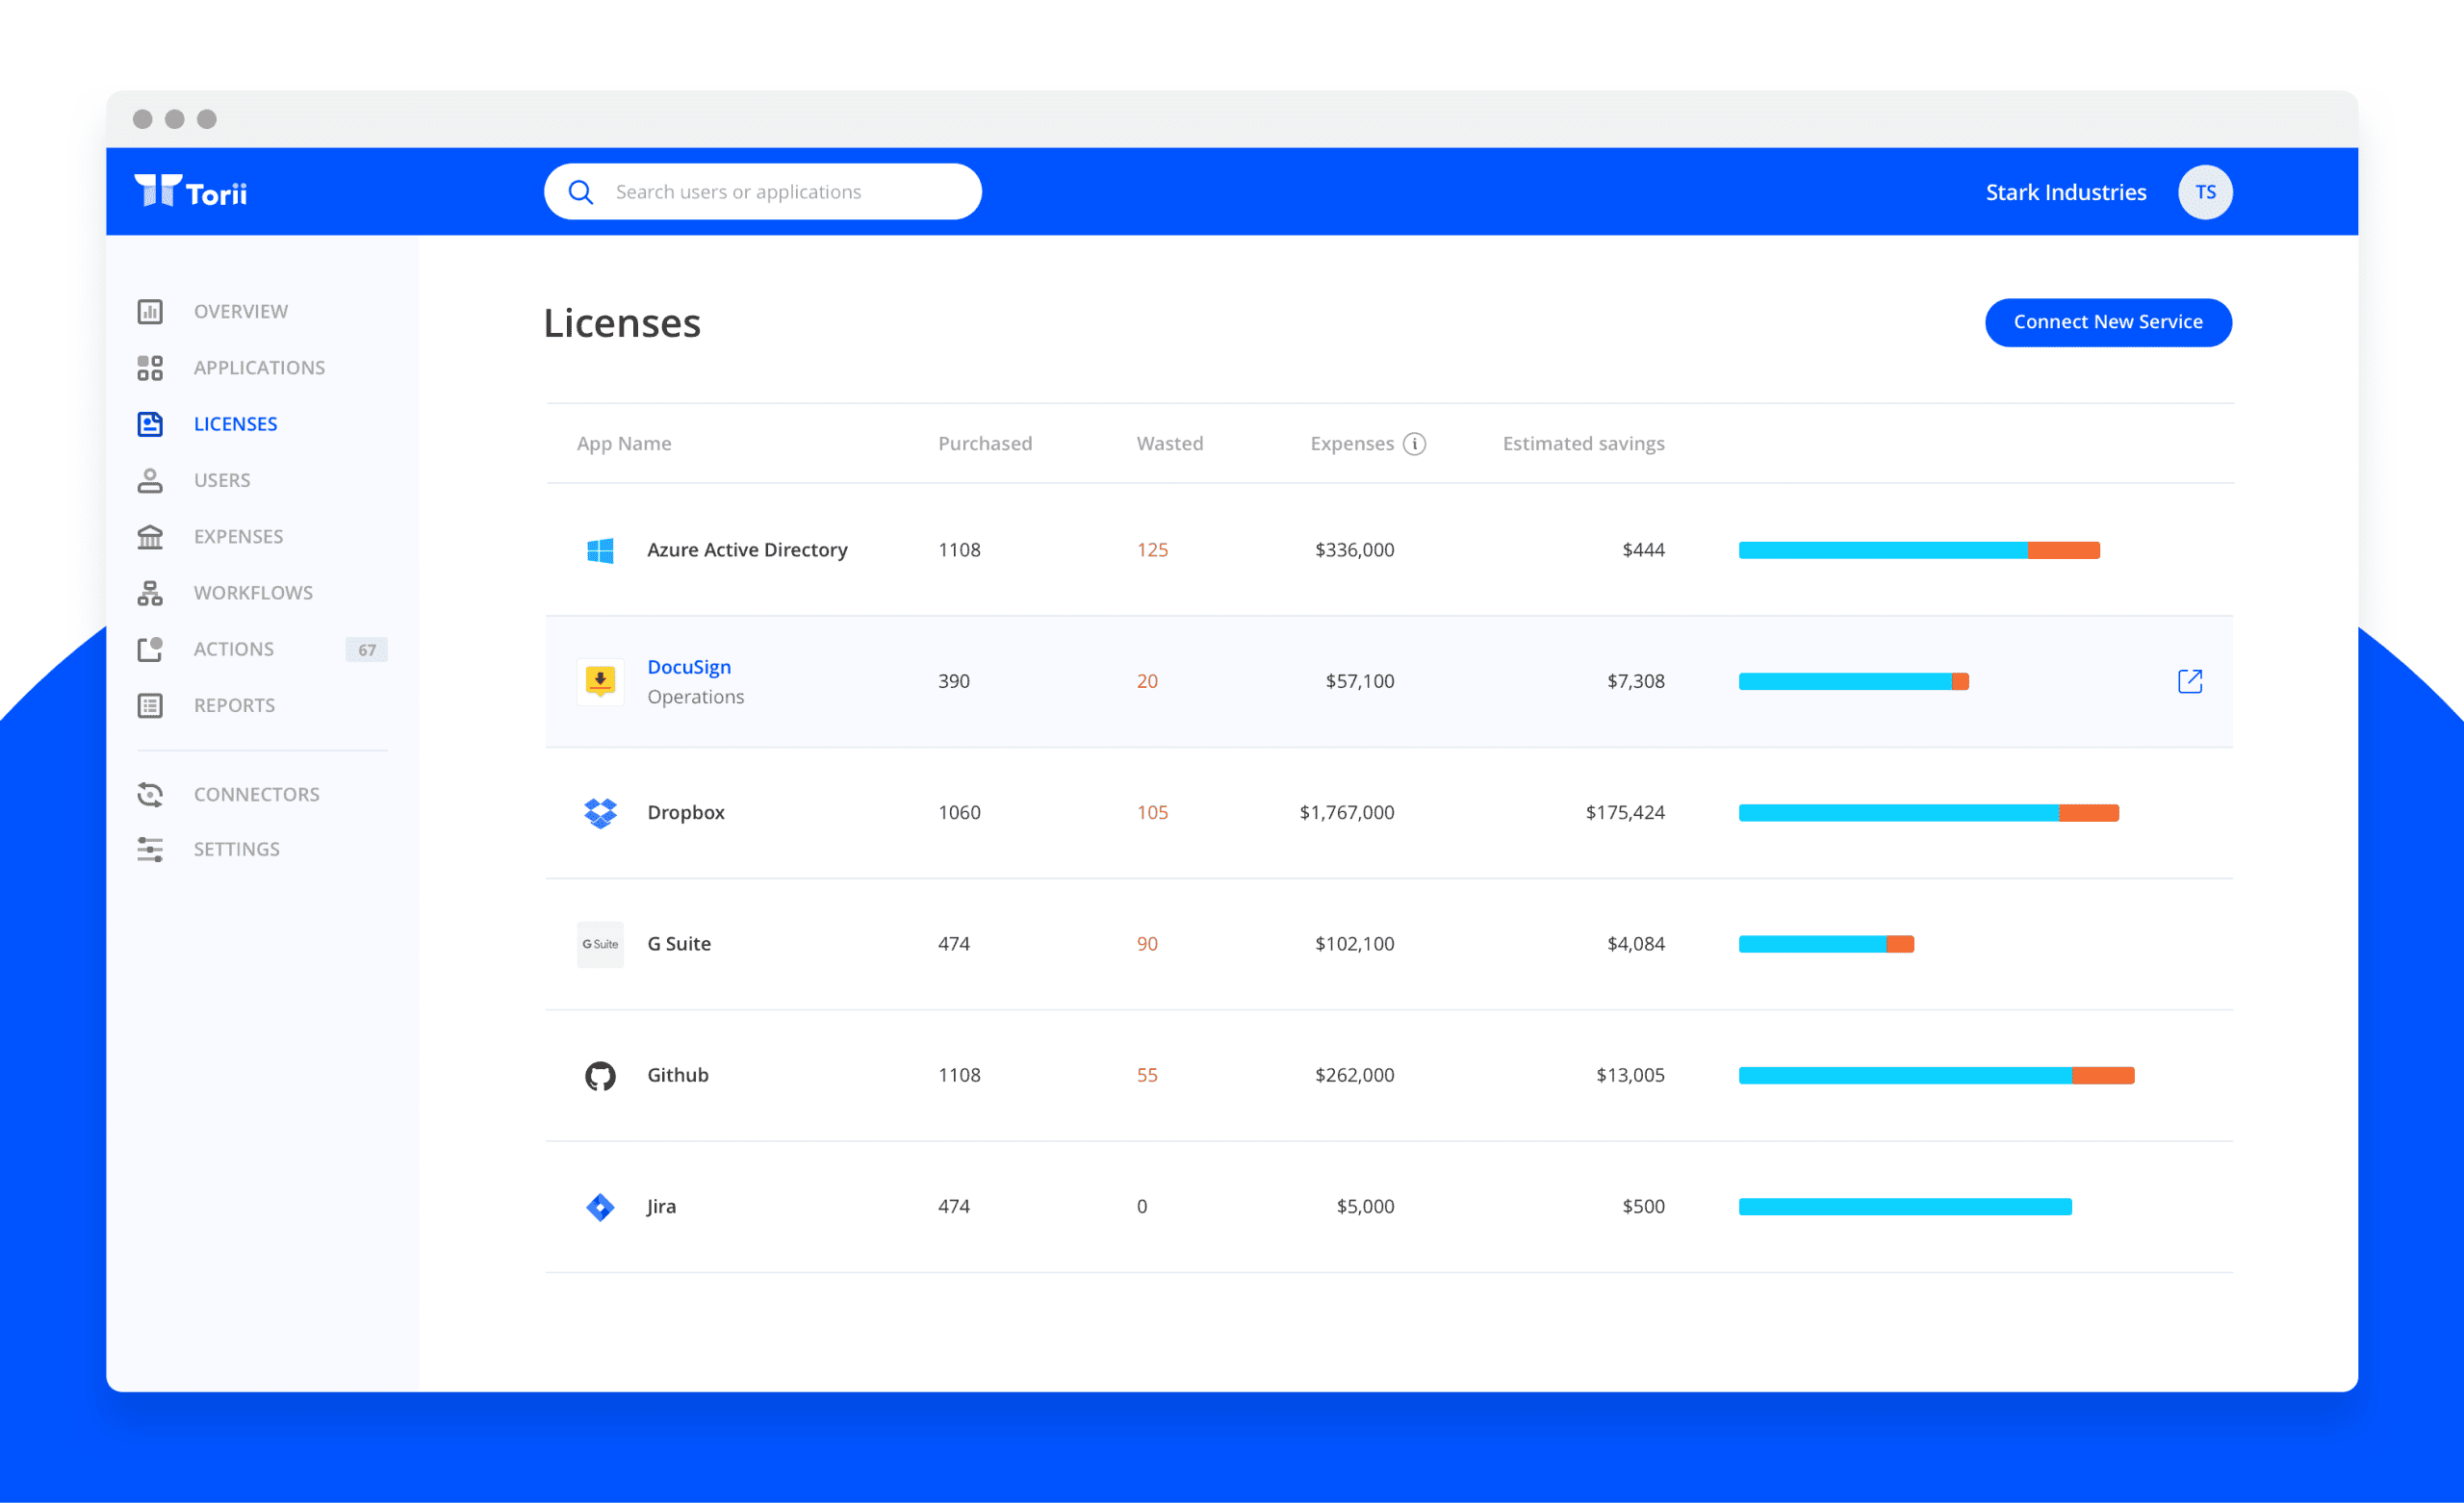Open Workflows via its hierarchy icon
The image size is (2464, 1503).
click(x=150, y=593)
